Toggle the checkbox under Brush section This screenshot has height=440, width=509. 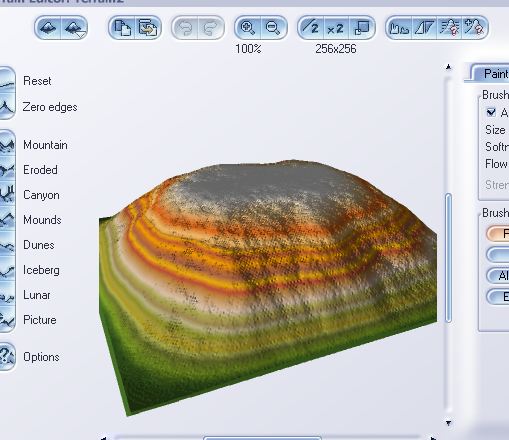[x=491, y=112]
